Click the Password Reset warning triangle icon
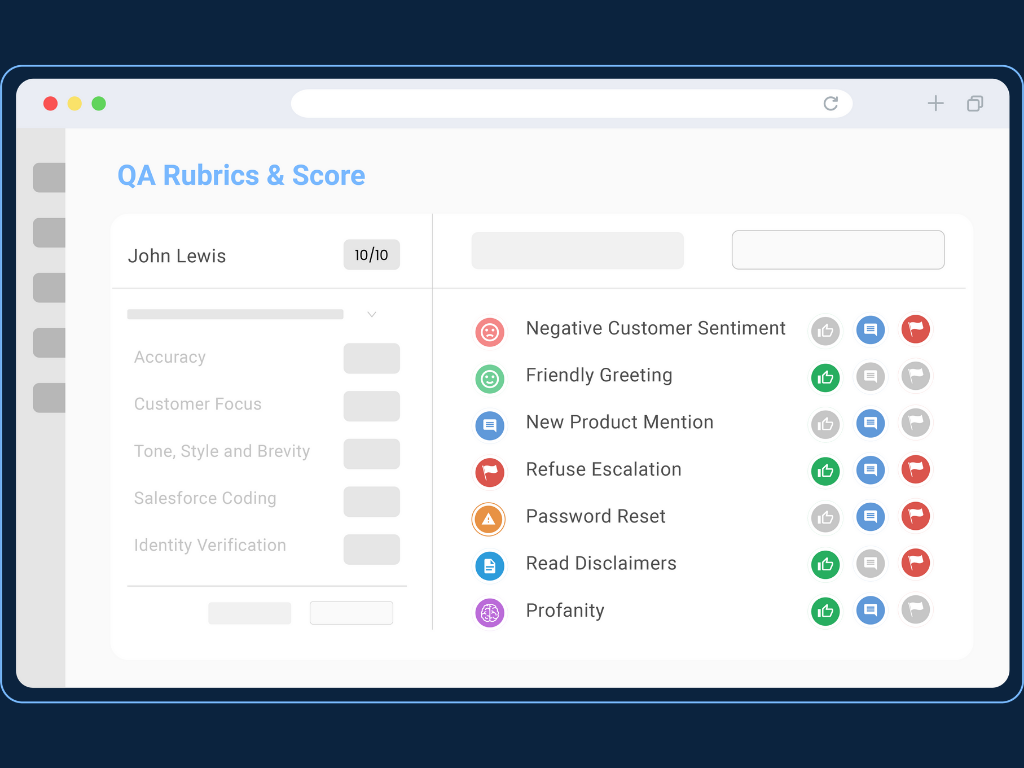 click(x=489, y=519)
